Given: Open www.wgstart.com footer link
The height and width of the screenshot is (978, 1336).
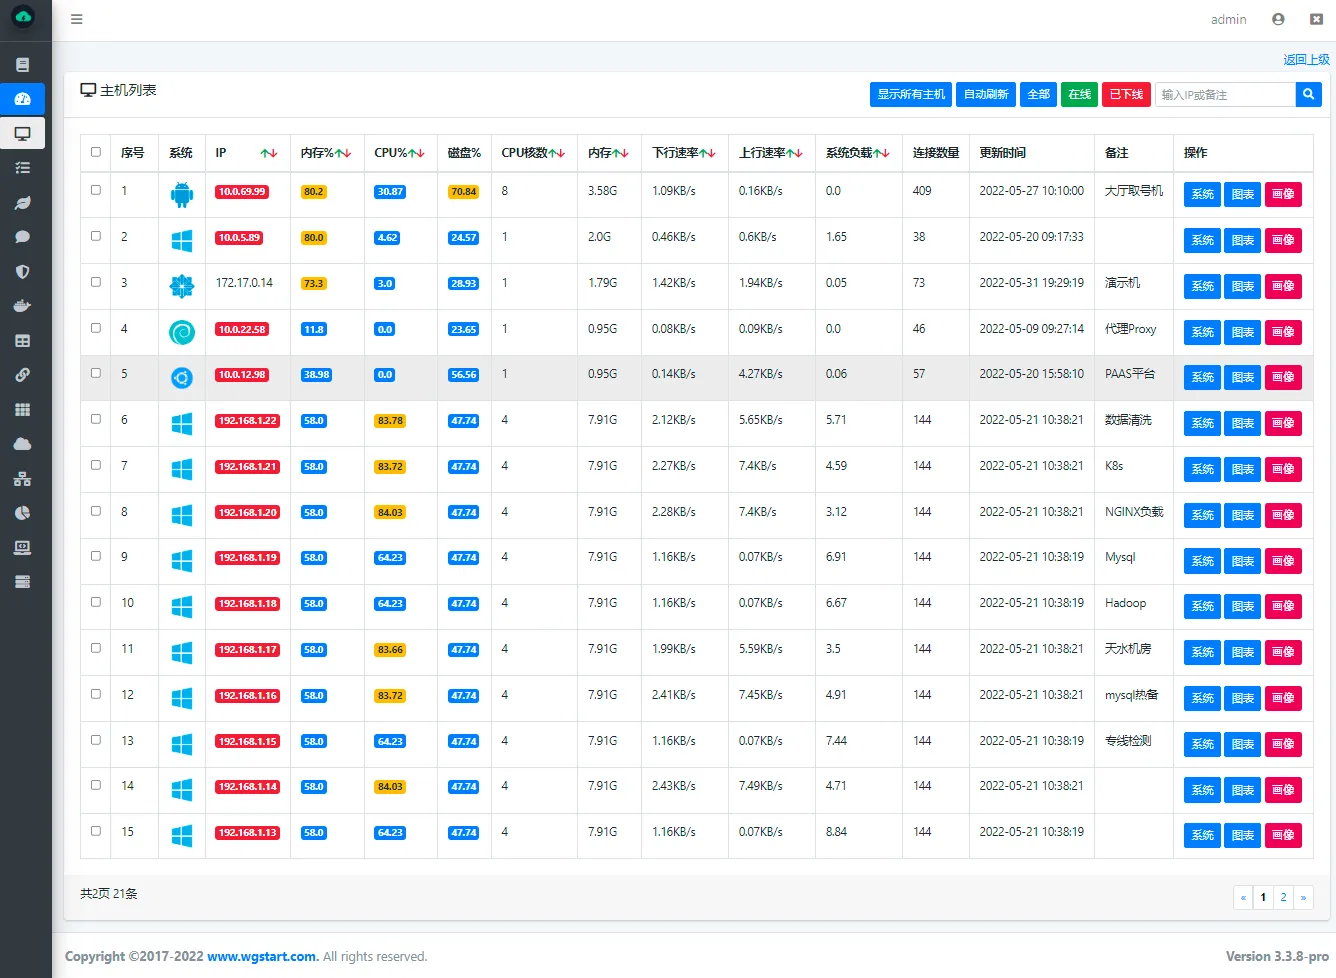Looking at the screenshot, I should 262,956.
